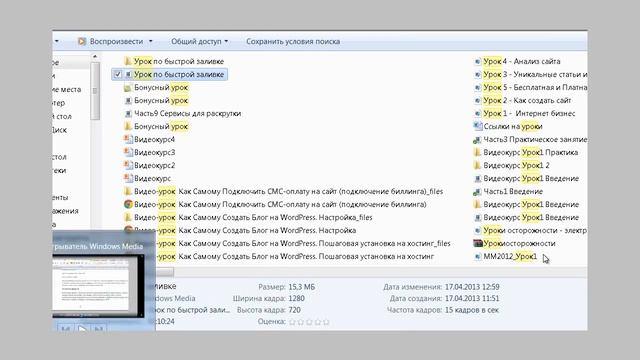The width and height of the screenshot is (640, 360).
Task: Click the Часть3 Практическое занятие file icon
Action: [477, 140]
